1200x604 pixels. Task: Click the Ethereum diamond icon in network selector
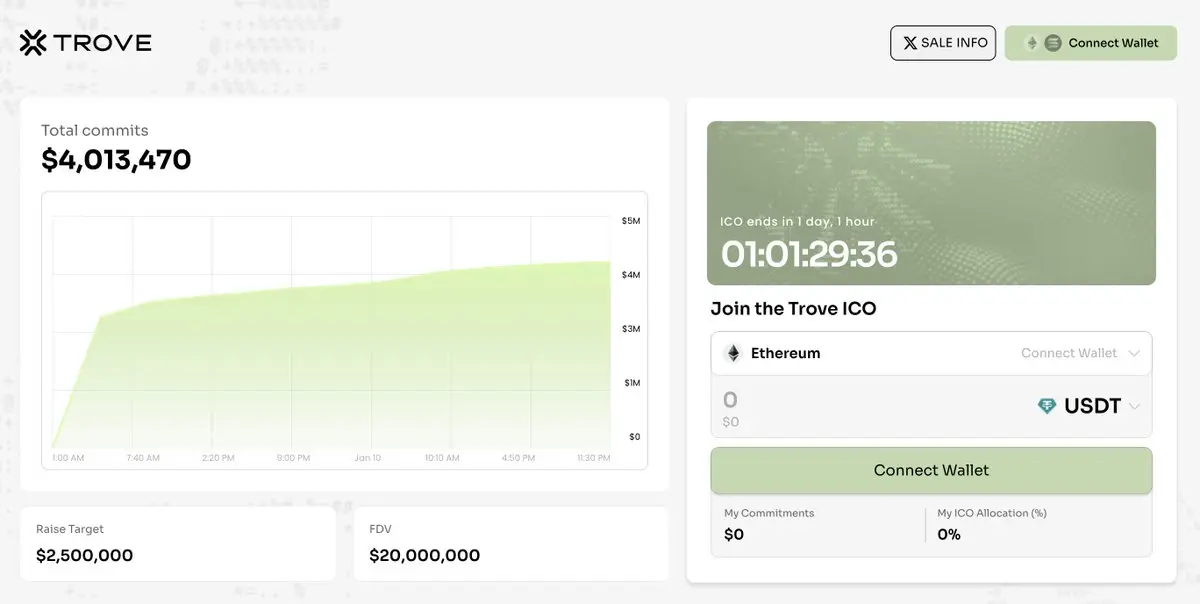click(733, 353)
